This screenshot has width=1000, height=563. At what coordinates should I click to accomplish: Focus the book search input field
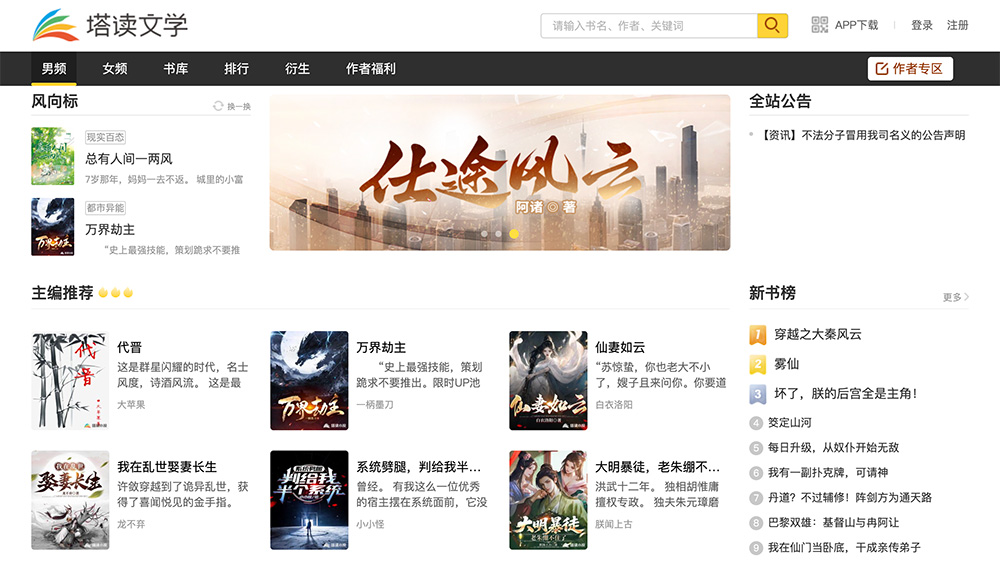(648, 25)
